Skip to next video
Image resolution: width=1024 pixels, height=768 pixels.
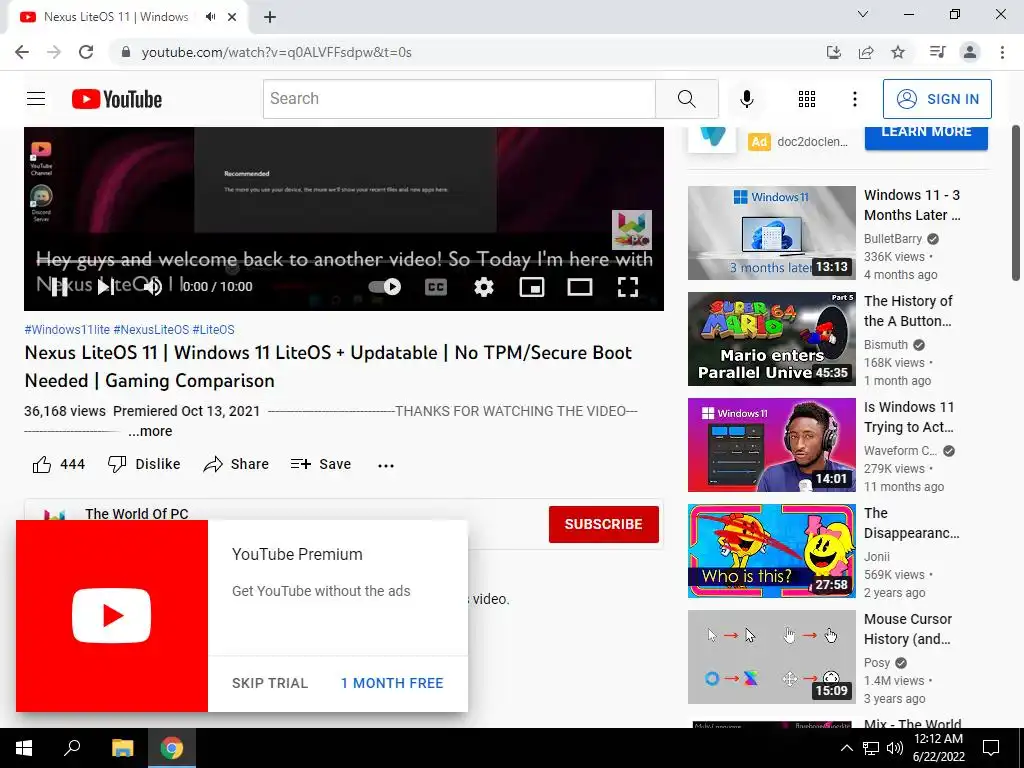106,287
